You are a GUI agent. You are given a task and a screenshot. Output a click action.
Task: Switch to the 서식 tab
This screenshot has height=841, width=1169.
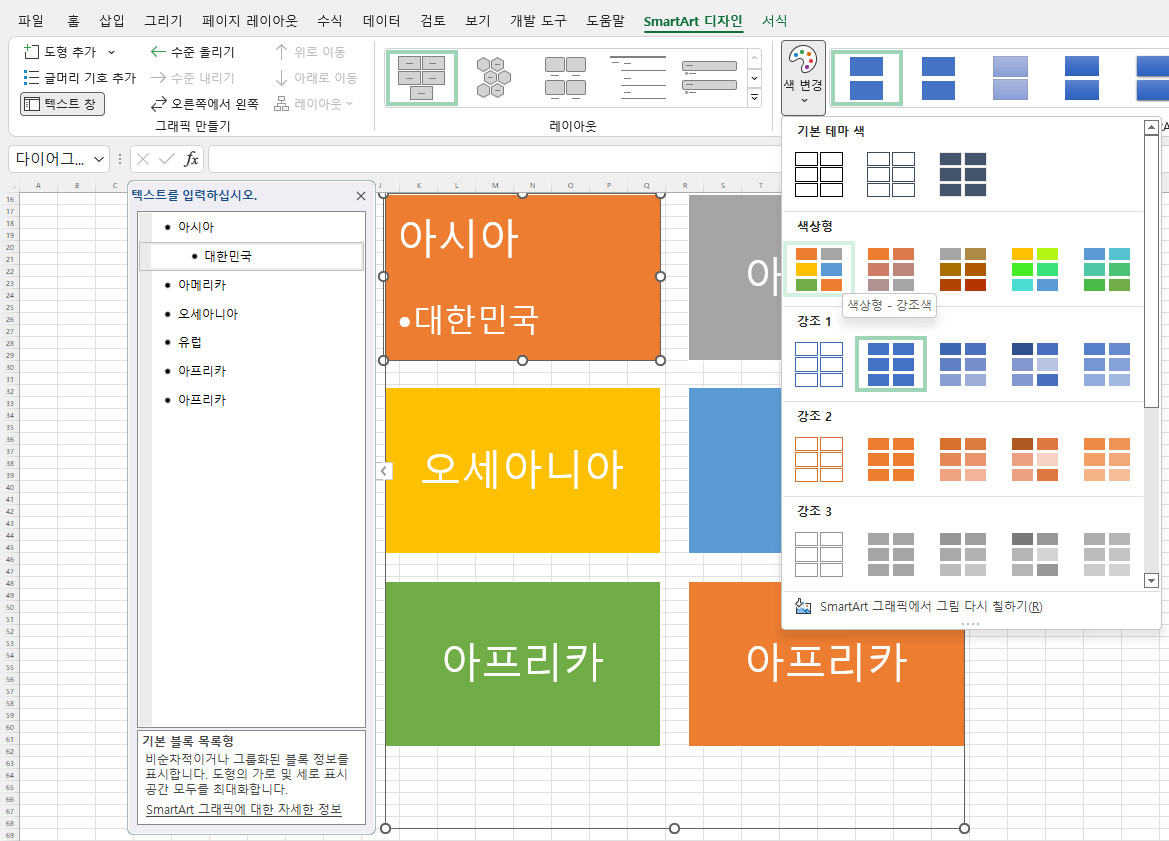point(775,21)
